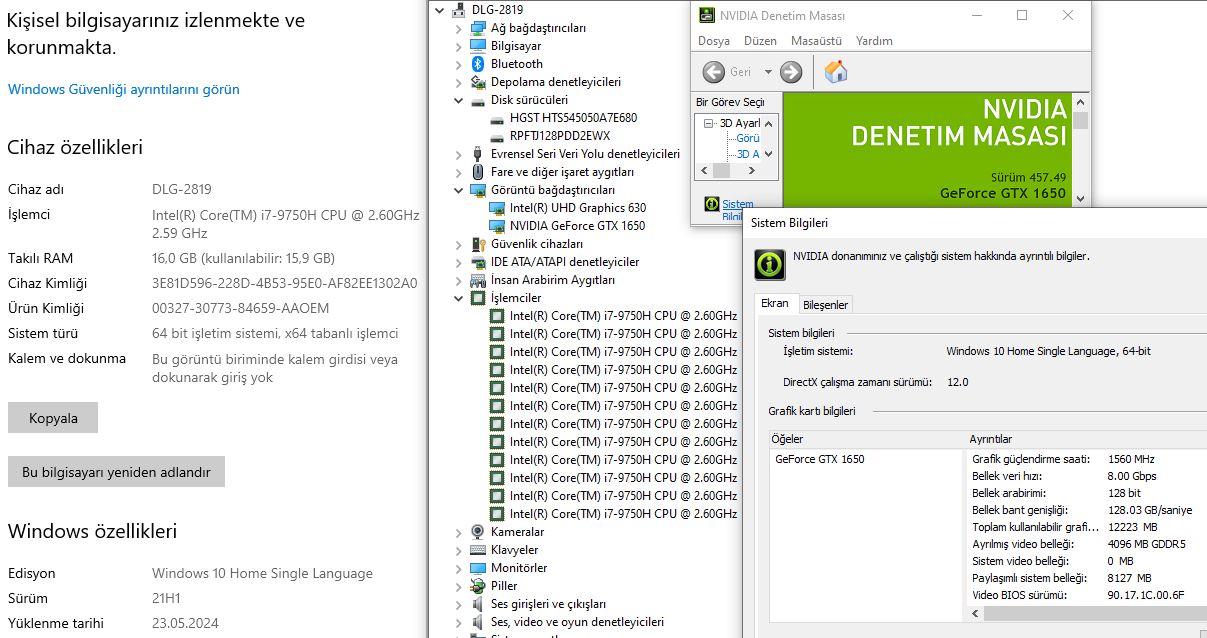Select the NVIDIA GeForce GTX 1650 adapter icon
The image size is (1207, 638).
[x=497, y=226]
